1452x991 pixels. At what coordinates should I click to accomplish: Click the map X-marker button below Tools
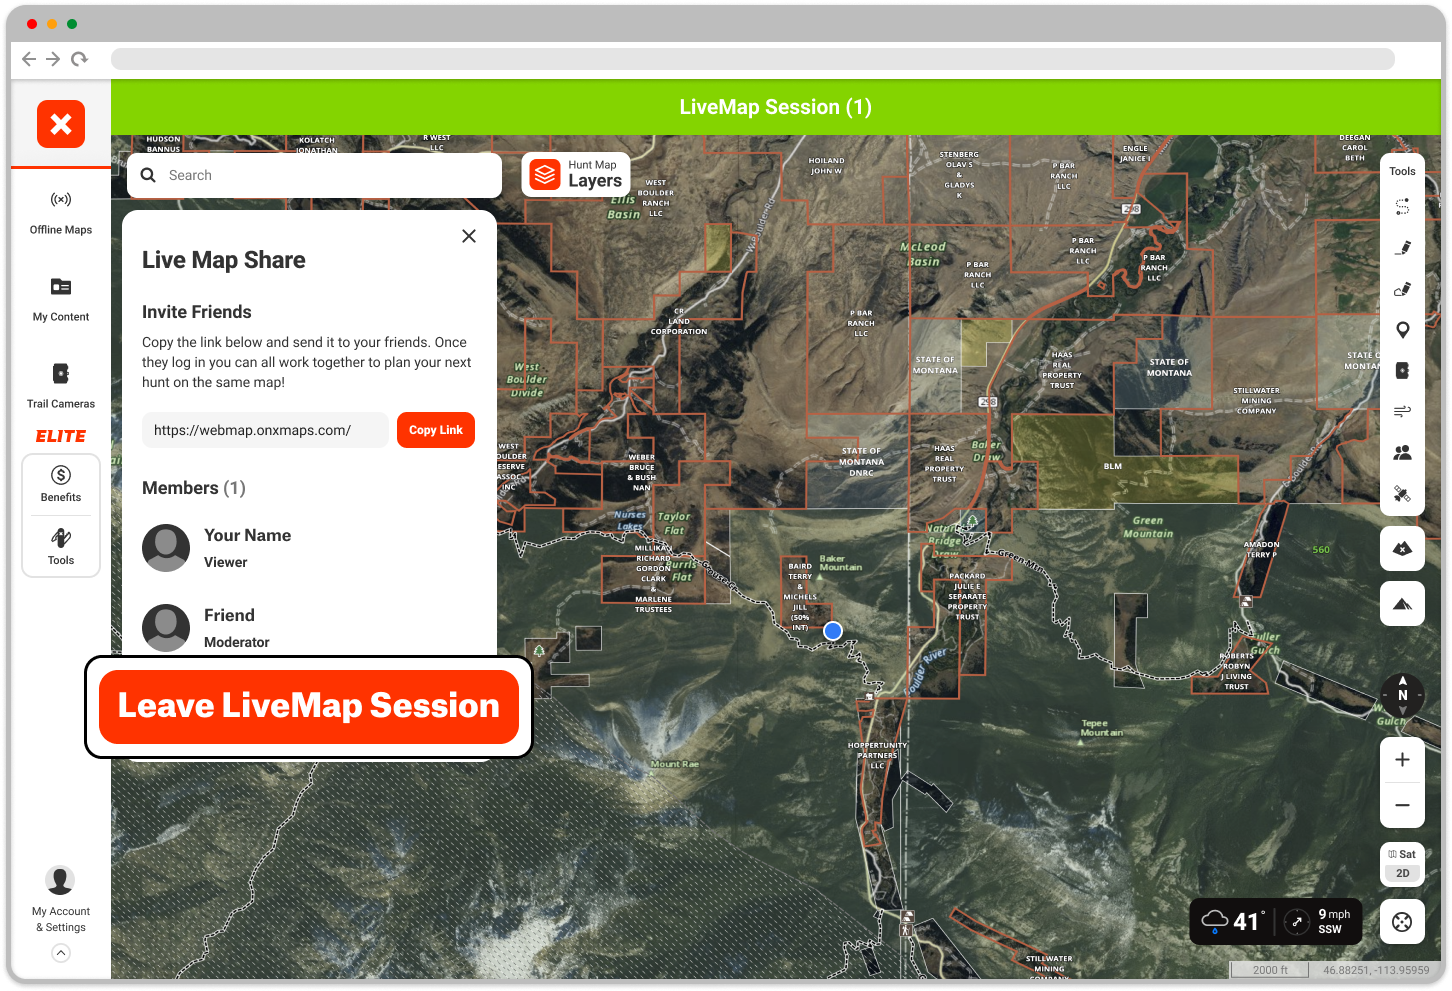(x=1402, y=548)
